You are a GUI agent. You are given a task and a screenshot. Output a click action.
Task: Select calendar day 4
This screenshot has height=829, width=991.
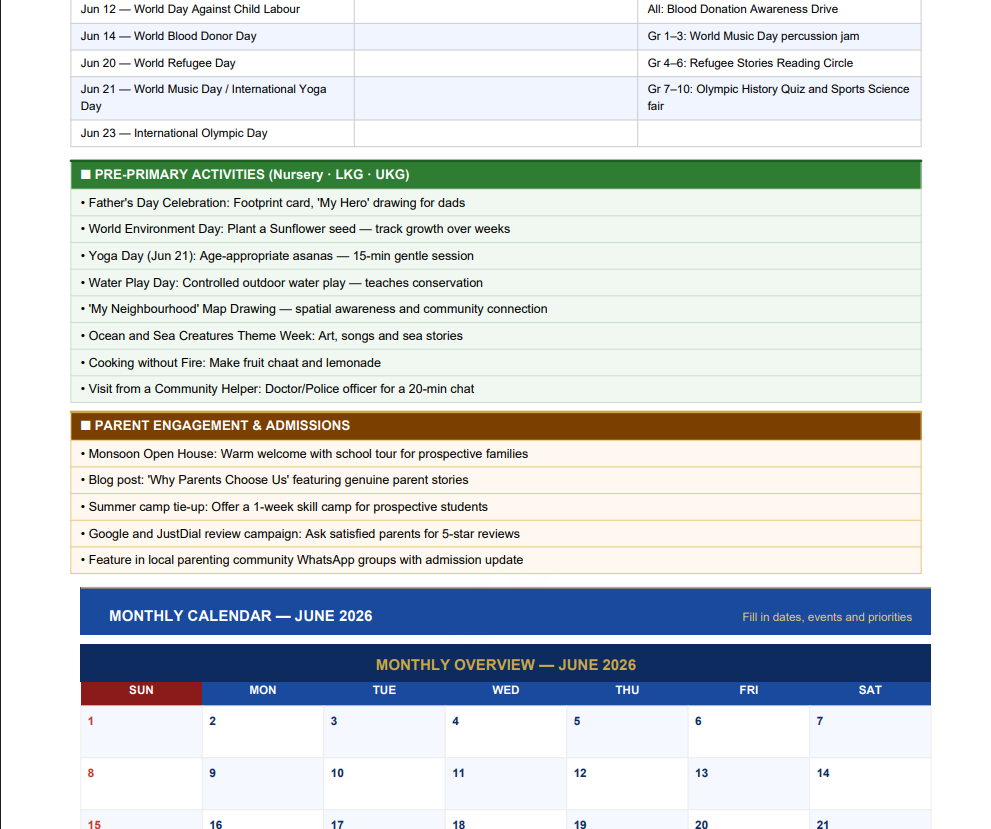pos(506,731)
